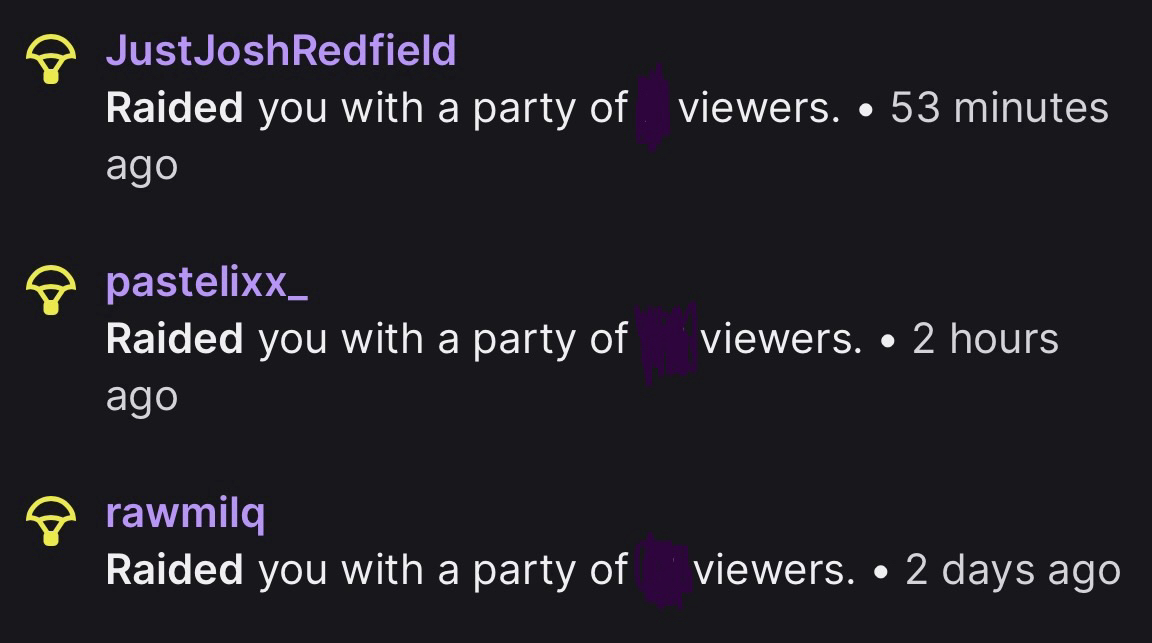Open the pastelixx_ channel link
The height and width of the screenshot is (643, 1152).
click(207, 282)
